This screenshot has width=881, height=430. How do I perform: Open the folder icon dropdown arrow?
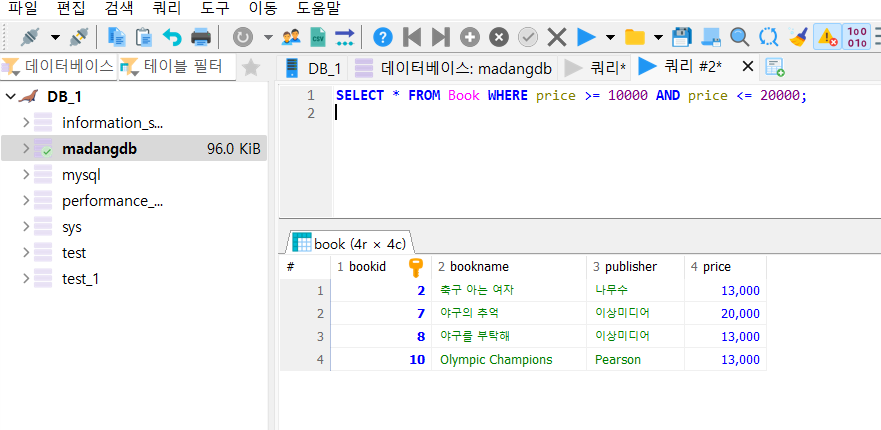(659, 38)
